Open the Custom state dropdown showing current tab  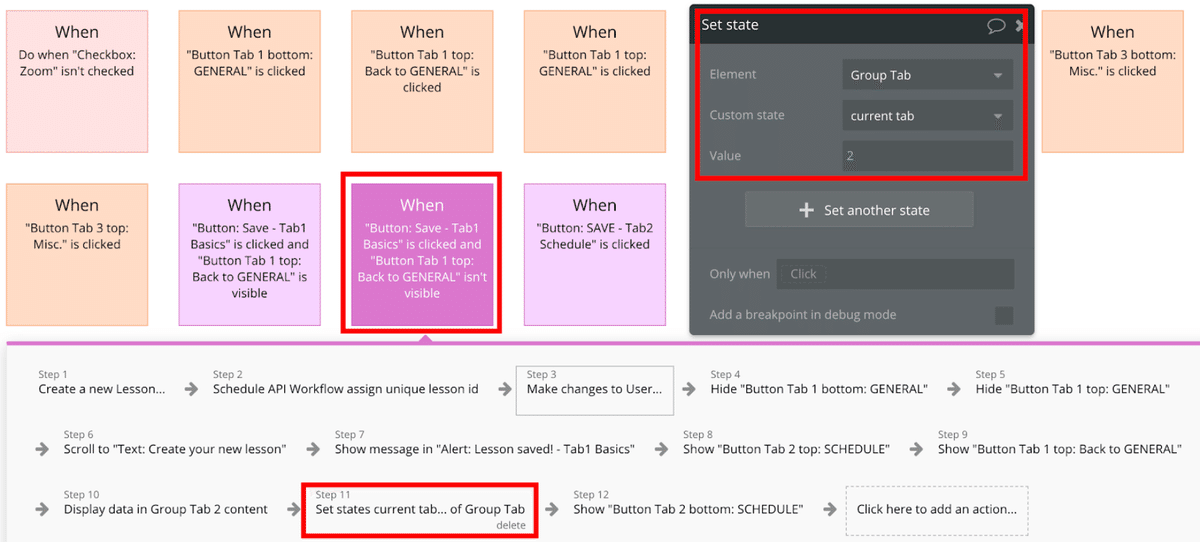927,116
